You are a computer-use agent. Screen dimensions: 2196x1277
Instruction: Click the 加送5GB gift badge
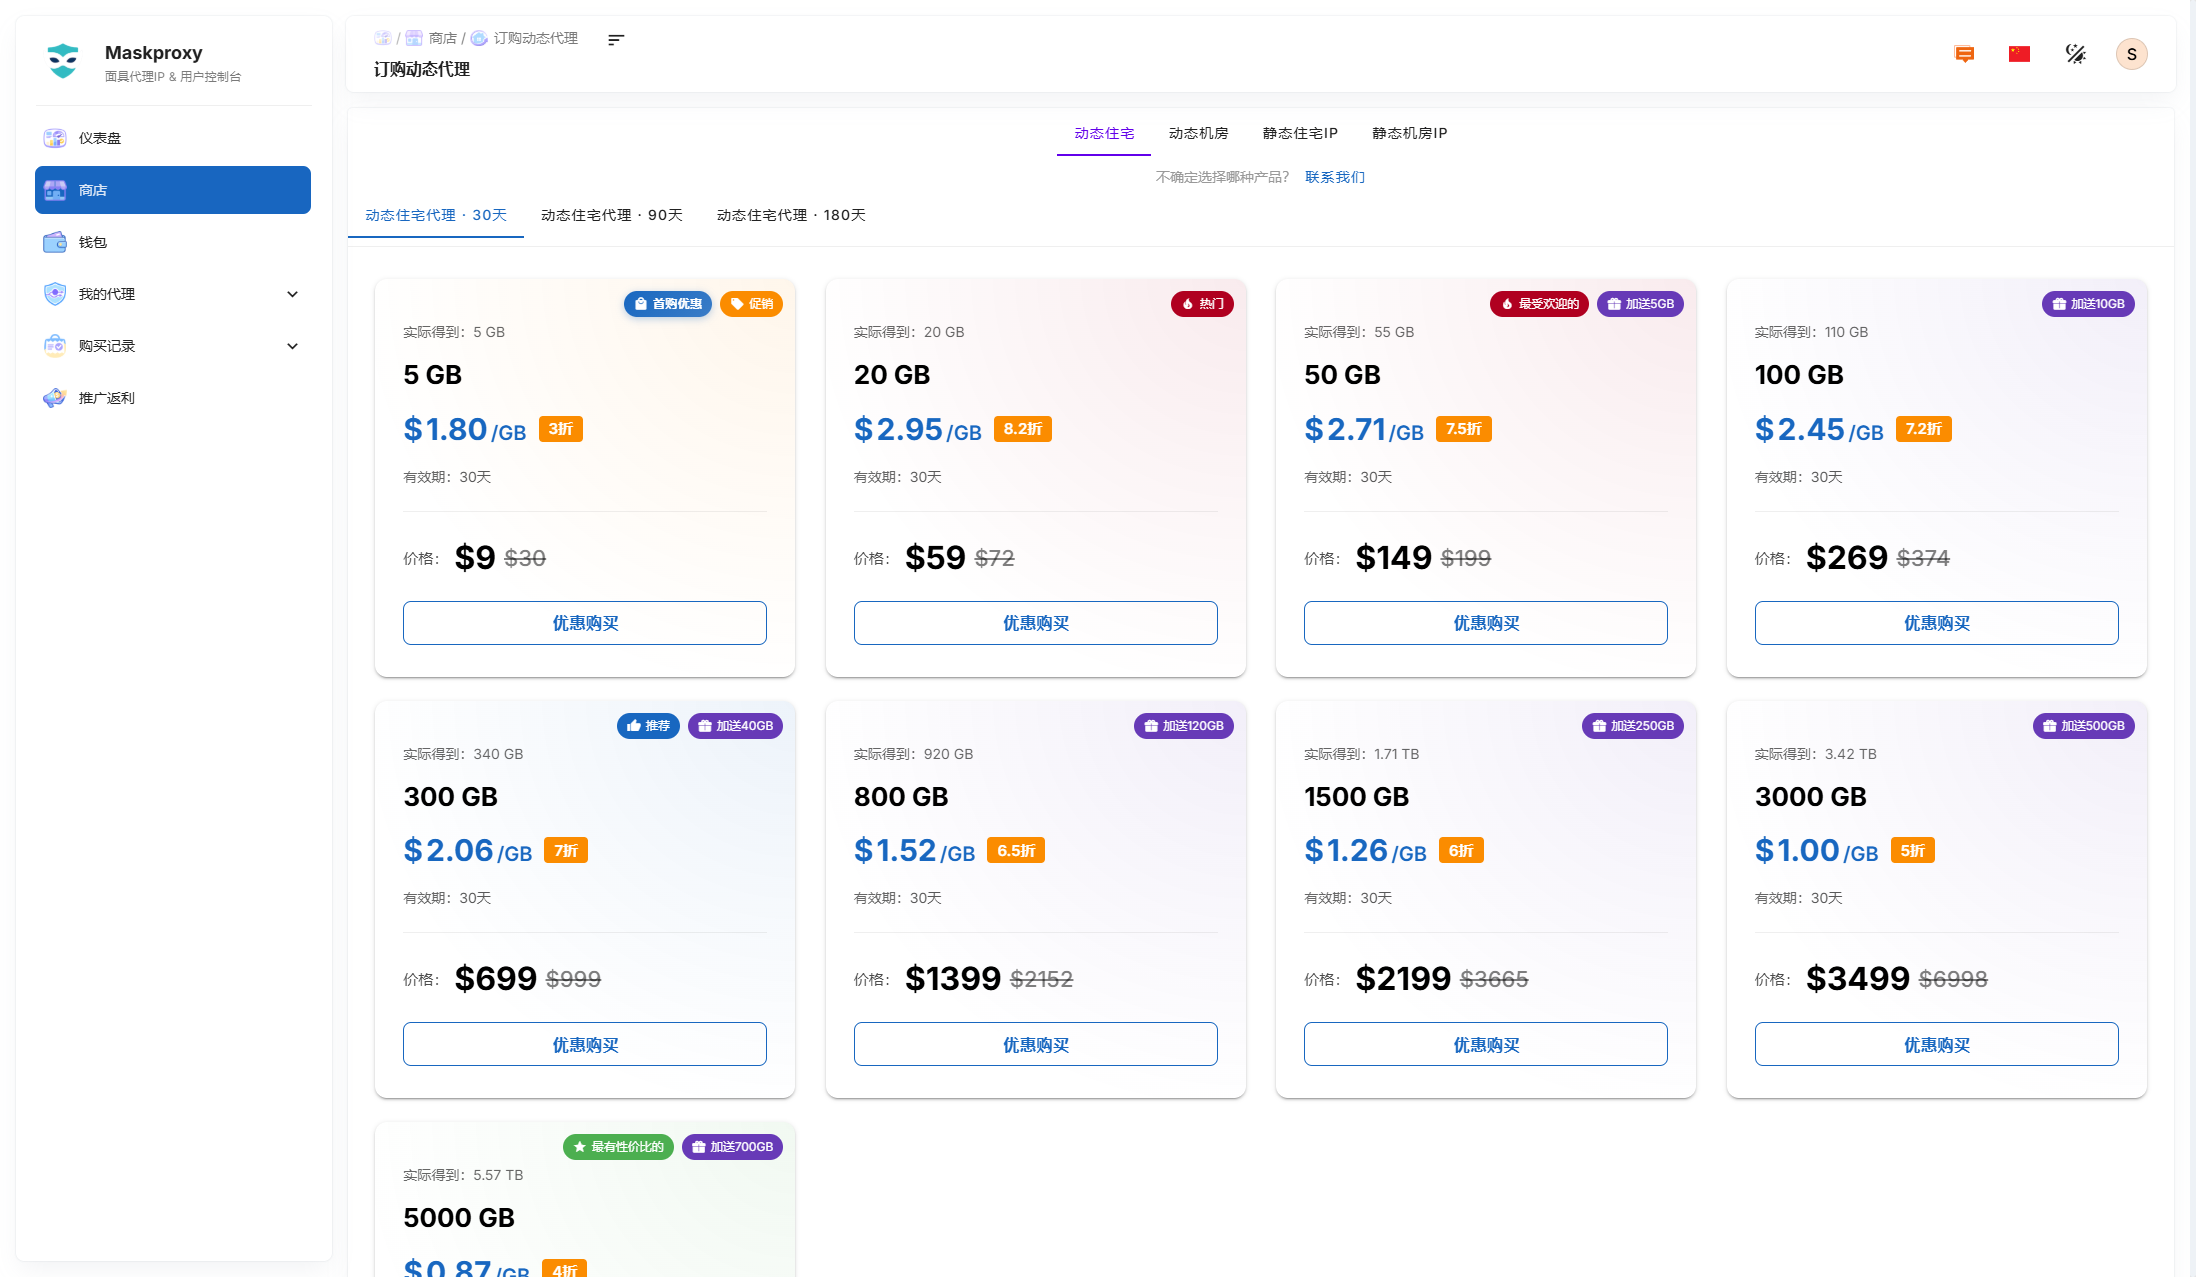pos(1640,304)
